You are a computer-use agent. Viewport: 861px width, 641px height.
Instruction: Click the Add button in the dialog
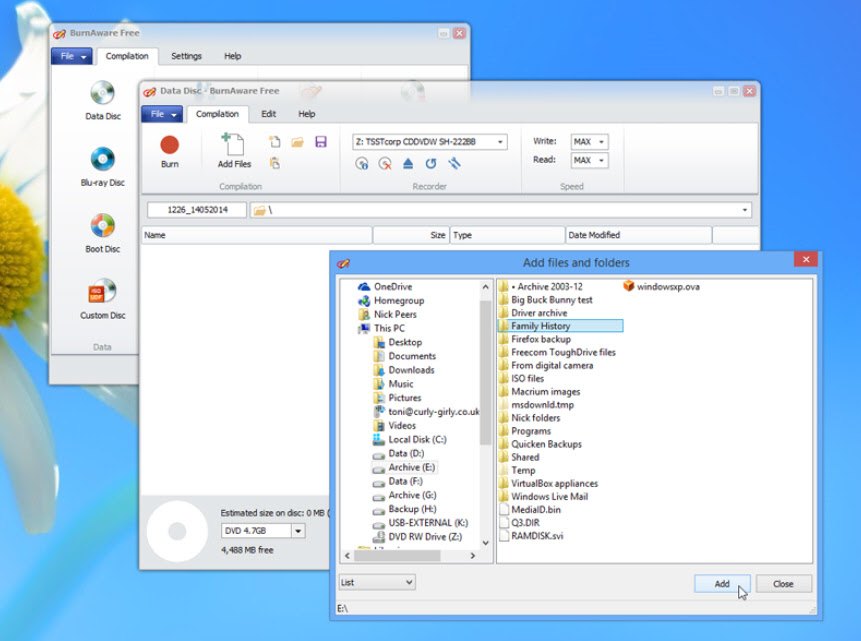tap(722, 583)
